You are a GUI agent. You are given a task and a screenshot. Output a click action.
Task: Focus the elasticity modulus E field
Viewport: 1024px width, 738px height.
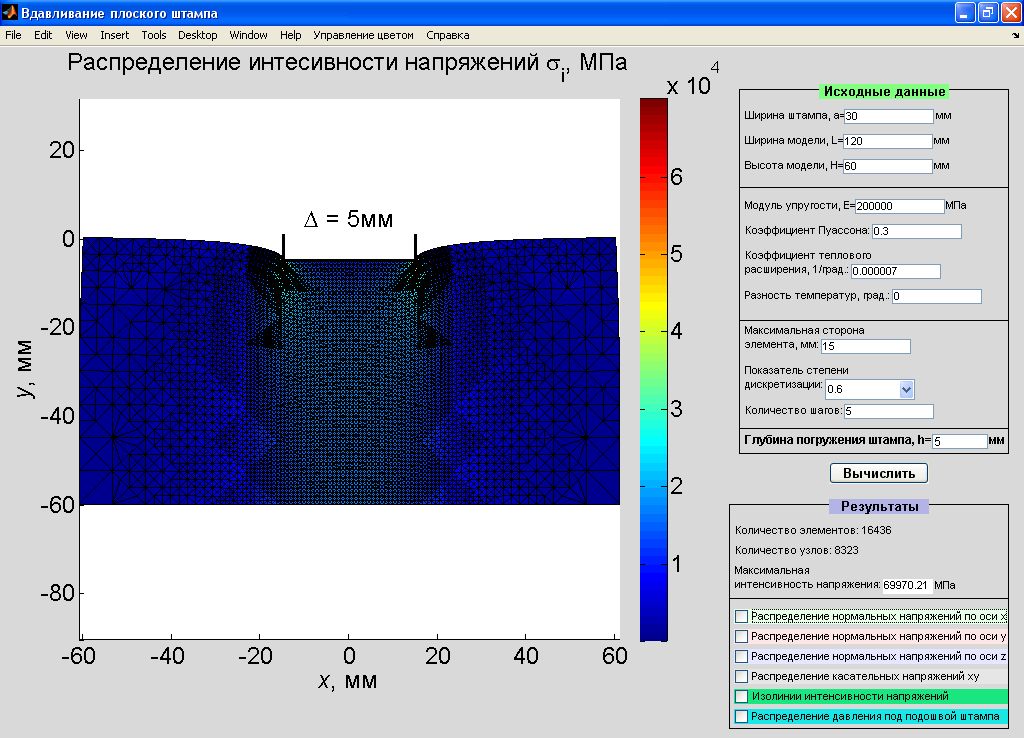point(899,206)
